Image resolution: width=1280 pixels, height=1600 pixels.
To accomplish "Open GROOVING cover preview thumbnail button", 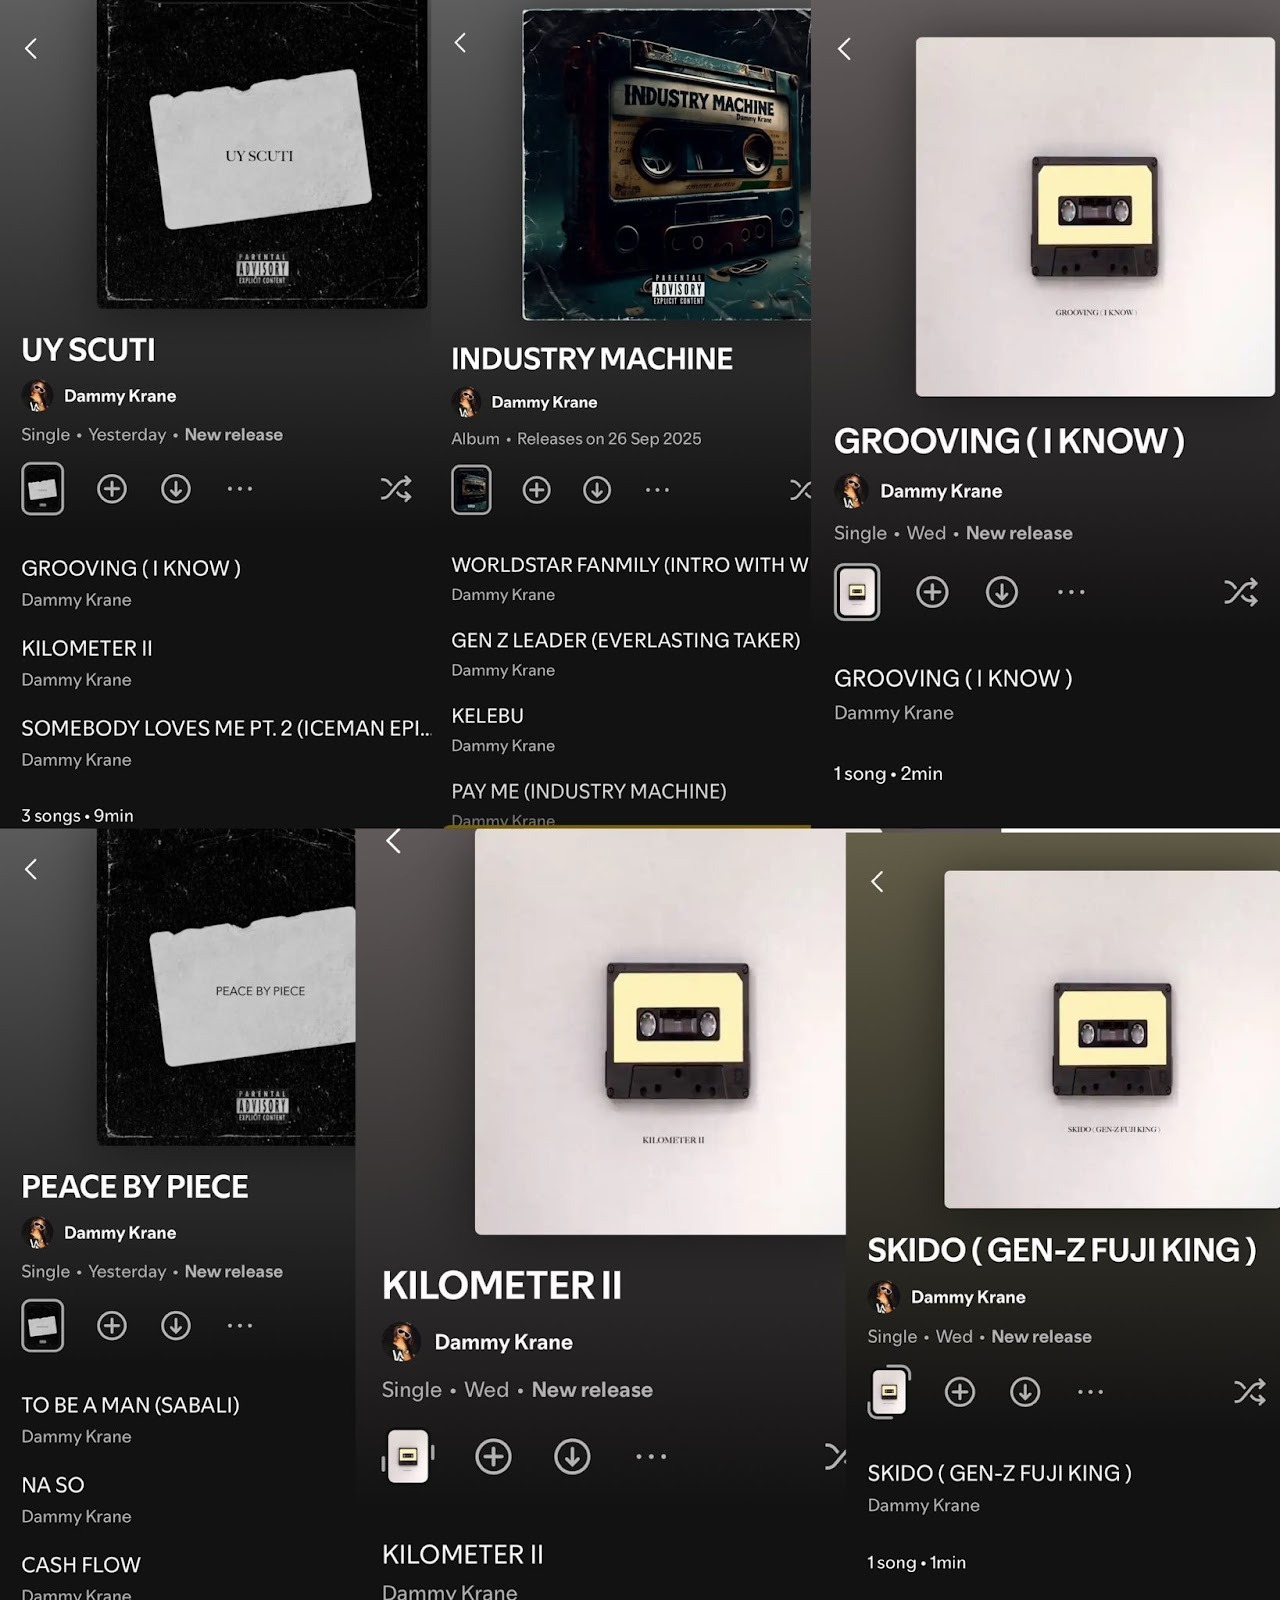I will click(857, 592).
